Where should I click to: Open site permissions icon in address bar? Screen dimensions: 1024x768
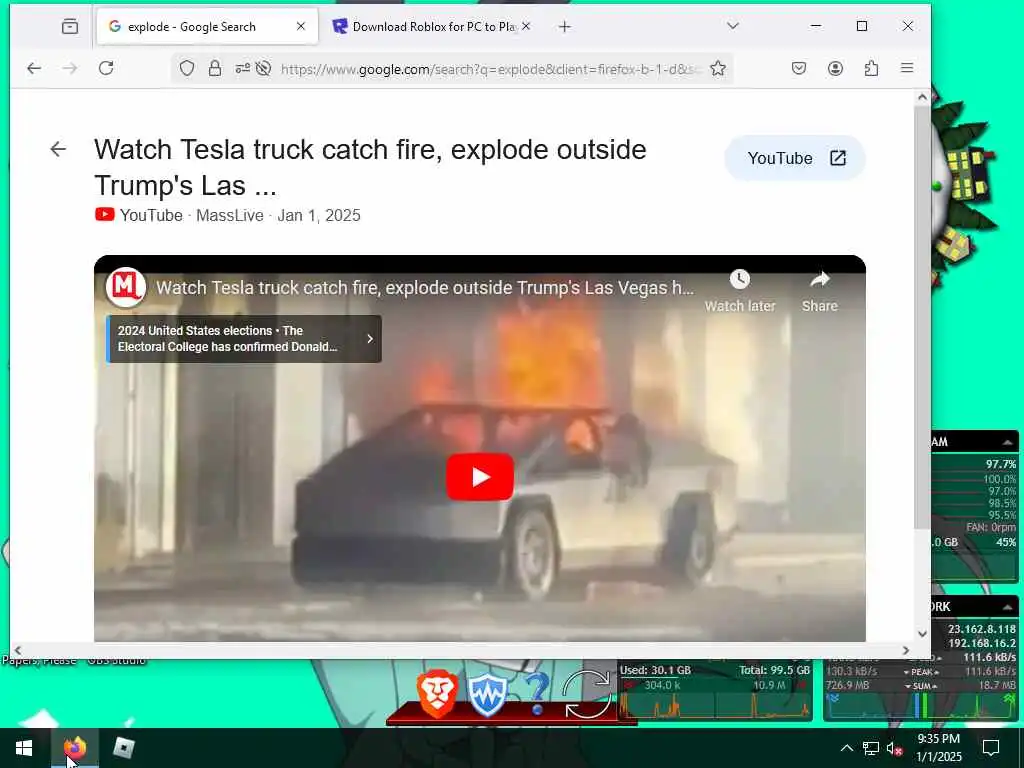242,68
